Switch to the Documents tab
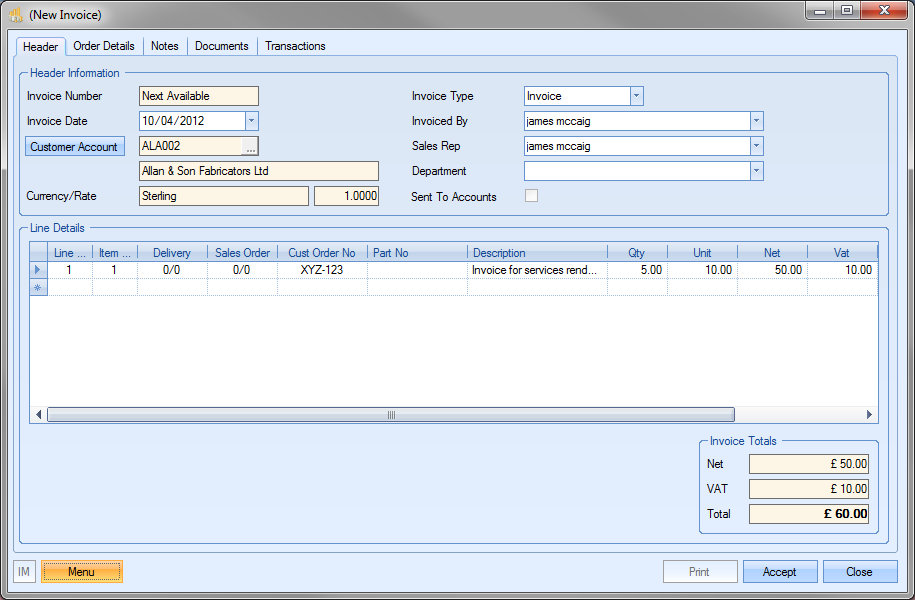The width and height of the screenshot is (915, 600). (221, 46)
